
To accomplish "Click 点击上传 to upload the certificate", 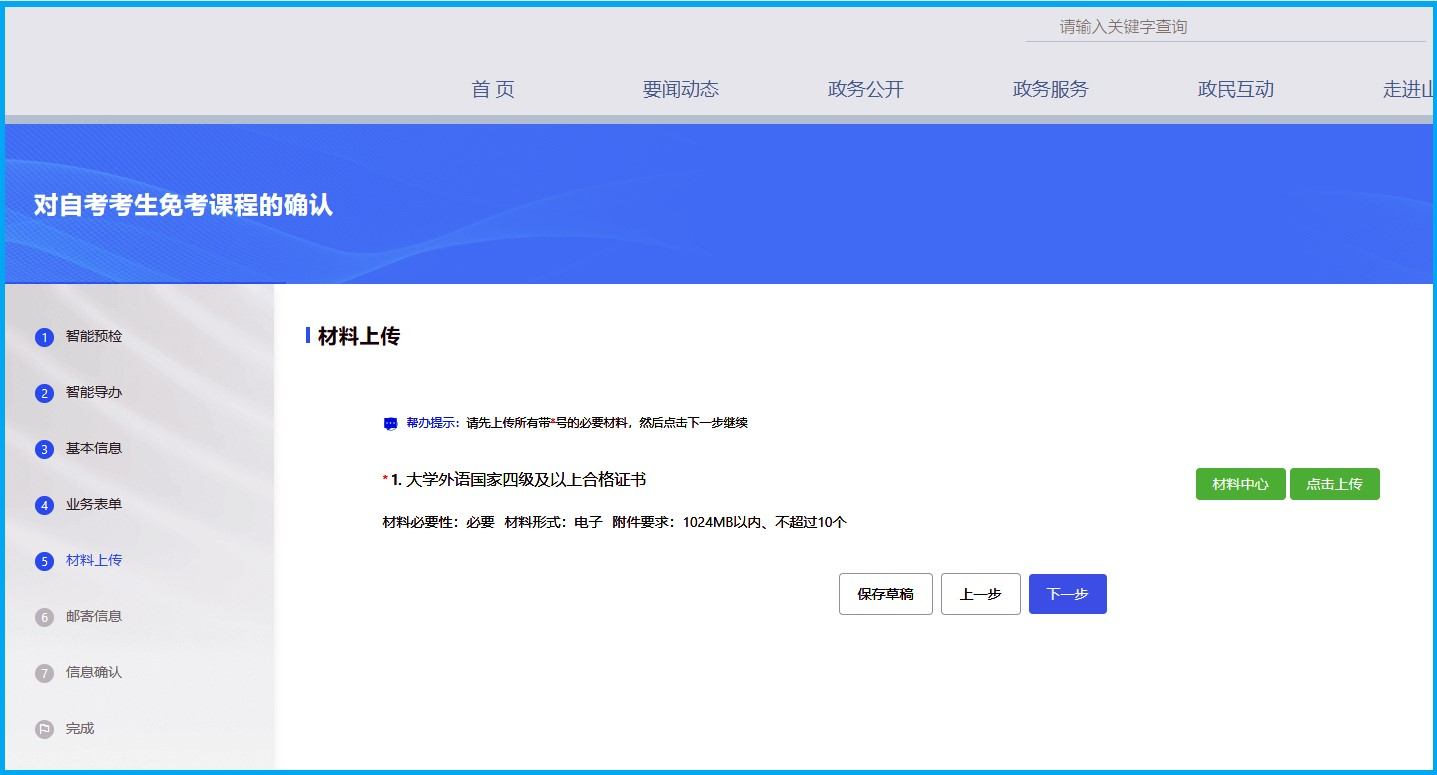I will pos(1335,484).
